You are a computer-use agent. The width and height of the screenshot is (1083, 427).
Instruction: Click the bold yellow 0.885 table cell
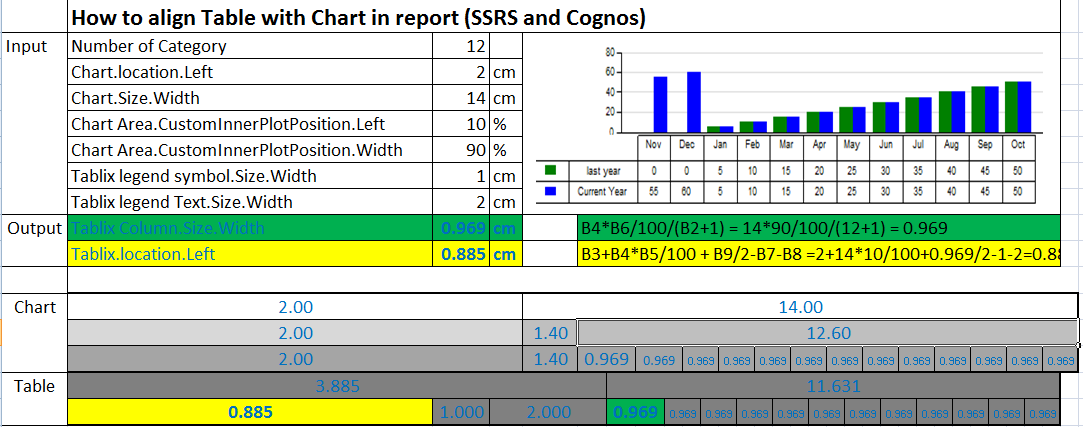coord(251,412)
